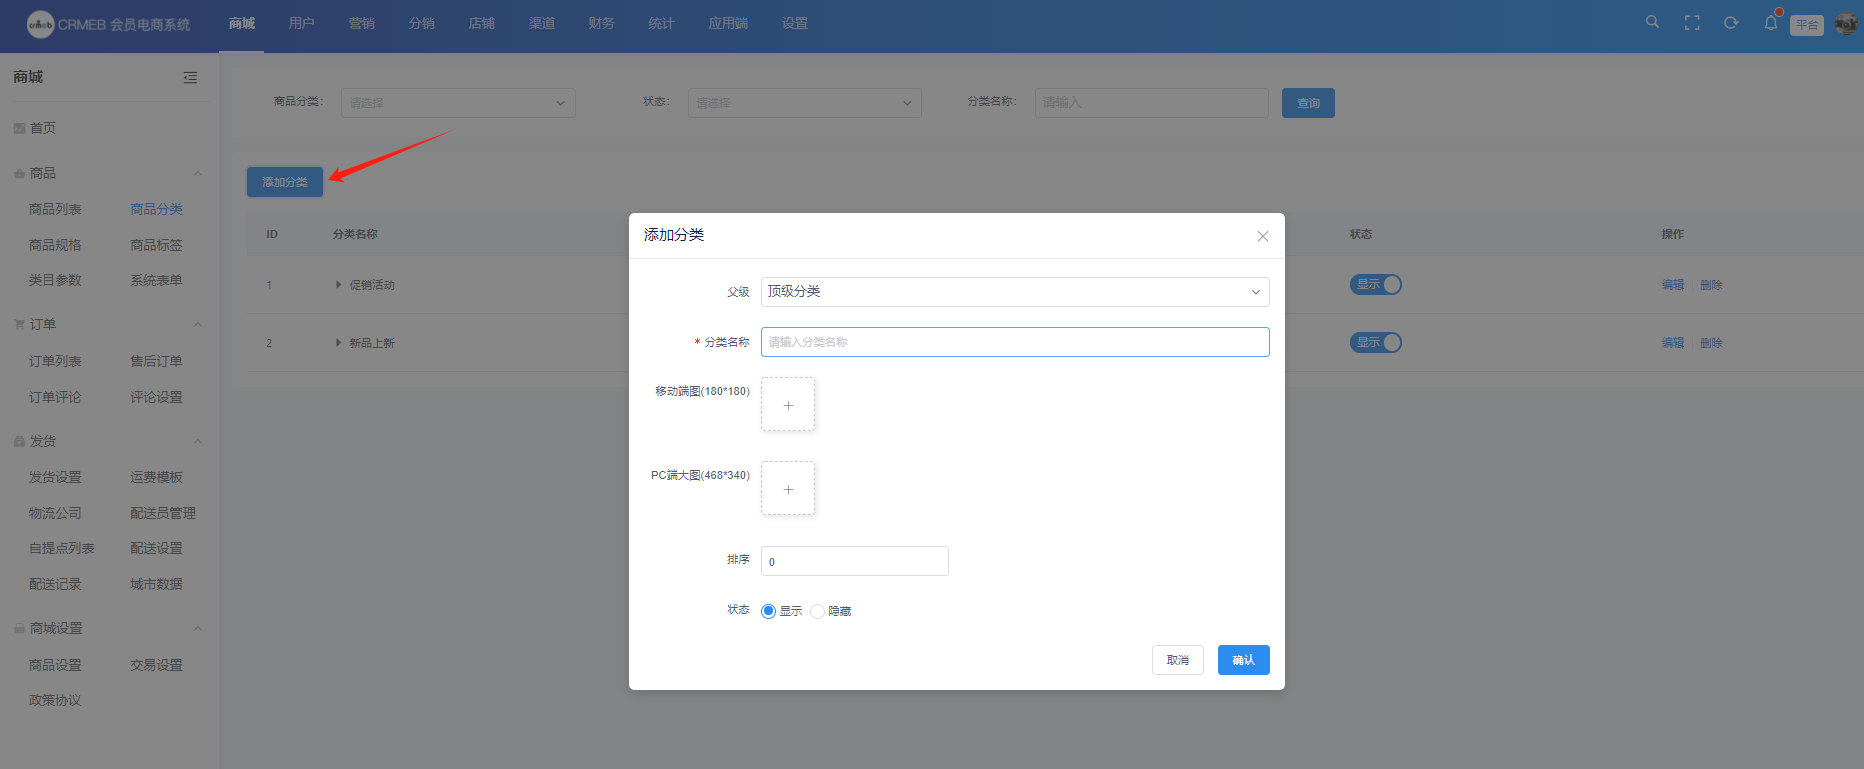This screenshot has height=769, width=1864.
Task: Select the 显示 radio button
Action: (x=768, y=611)
